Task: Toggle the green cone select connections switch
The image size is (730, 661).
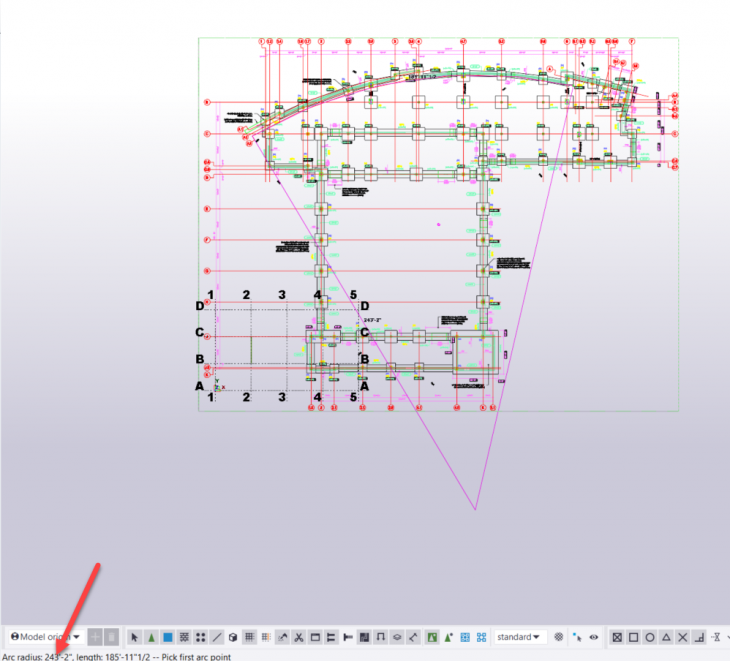Action: [x=151, y=637]
